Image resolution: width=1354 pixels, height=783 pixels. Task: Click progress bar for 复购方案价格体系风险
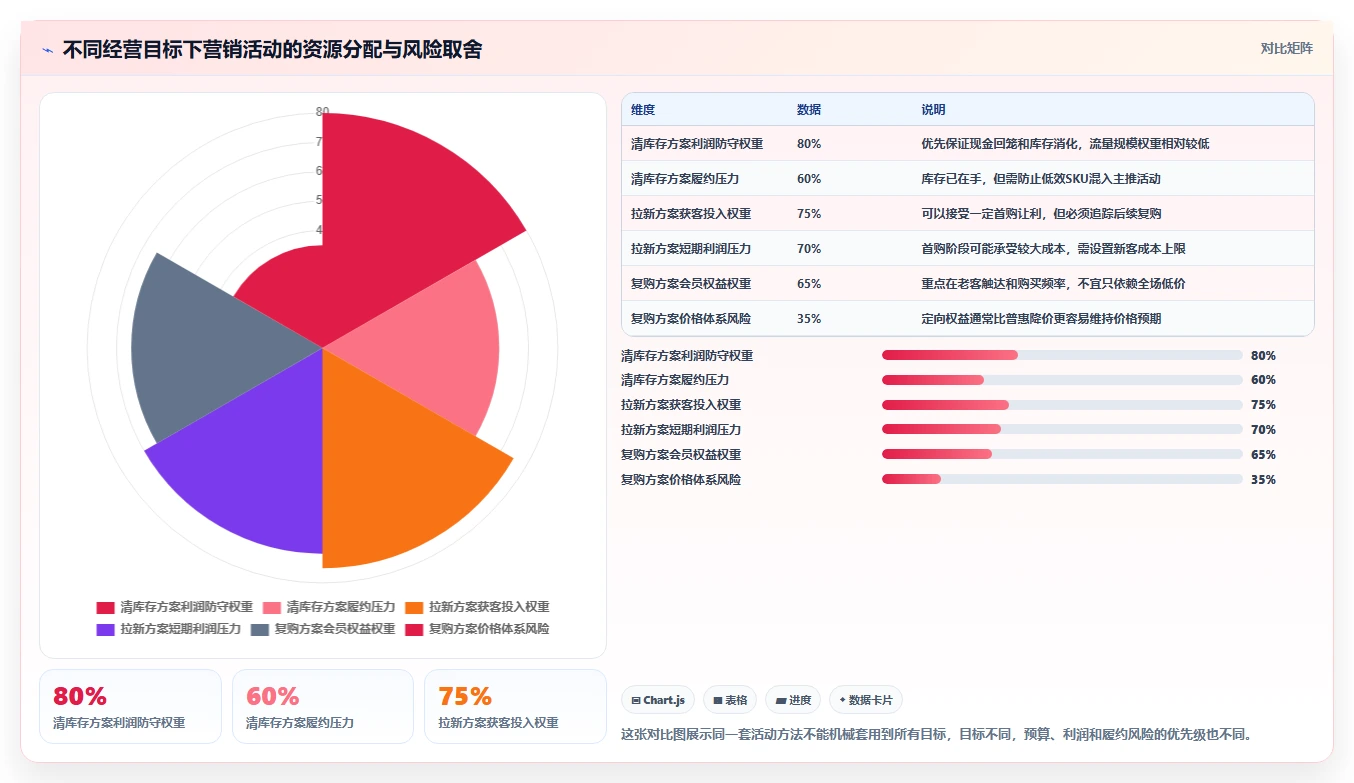click(x=1062, y=480)
